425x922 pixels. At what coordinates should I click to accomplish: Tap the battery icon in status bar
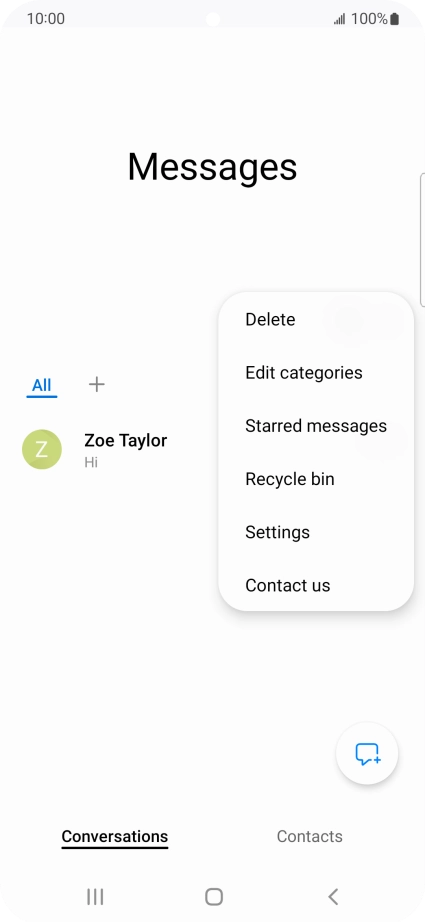click(x=394, y=19)
